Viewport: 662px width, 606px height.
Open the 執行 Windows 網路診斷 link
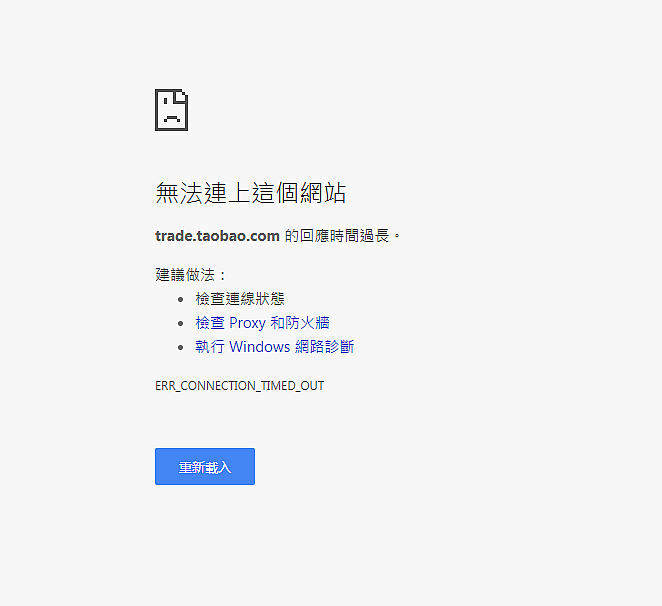coord(274,347)
